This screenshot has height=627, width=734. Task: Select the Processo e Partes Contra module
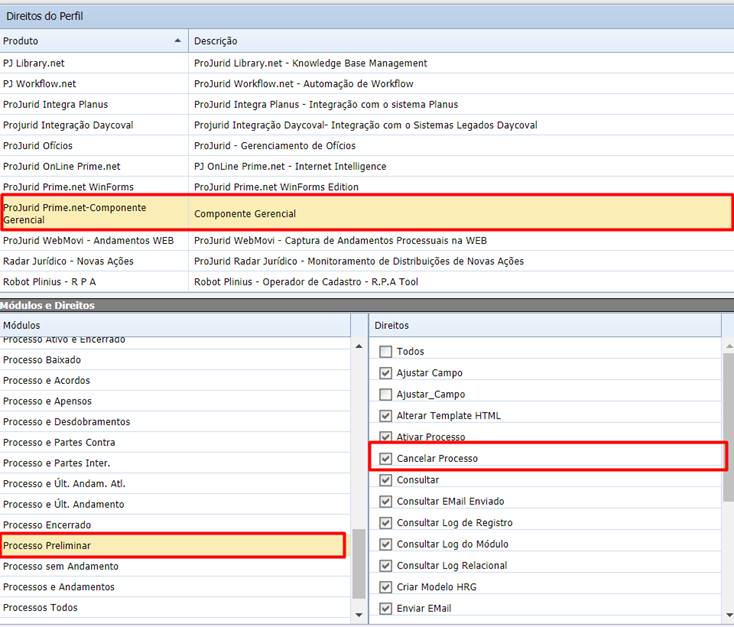click(x=175, y=442)
